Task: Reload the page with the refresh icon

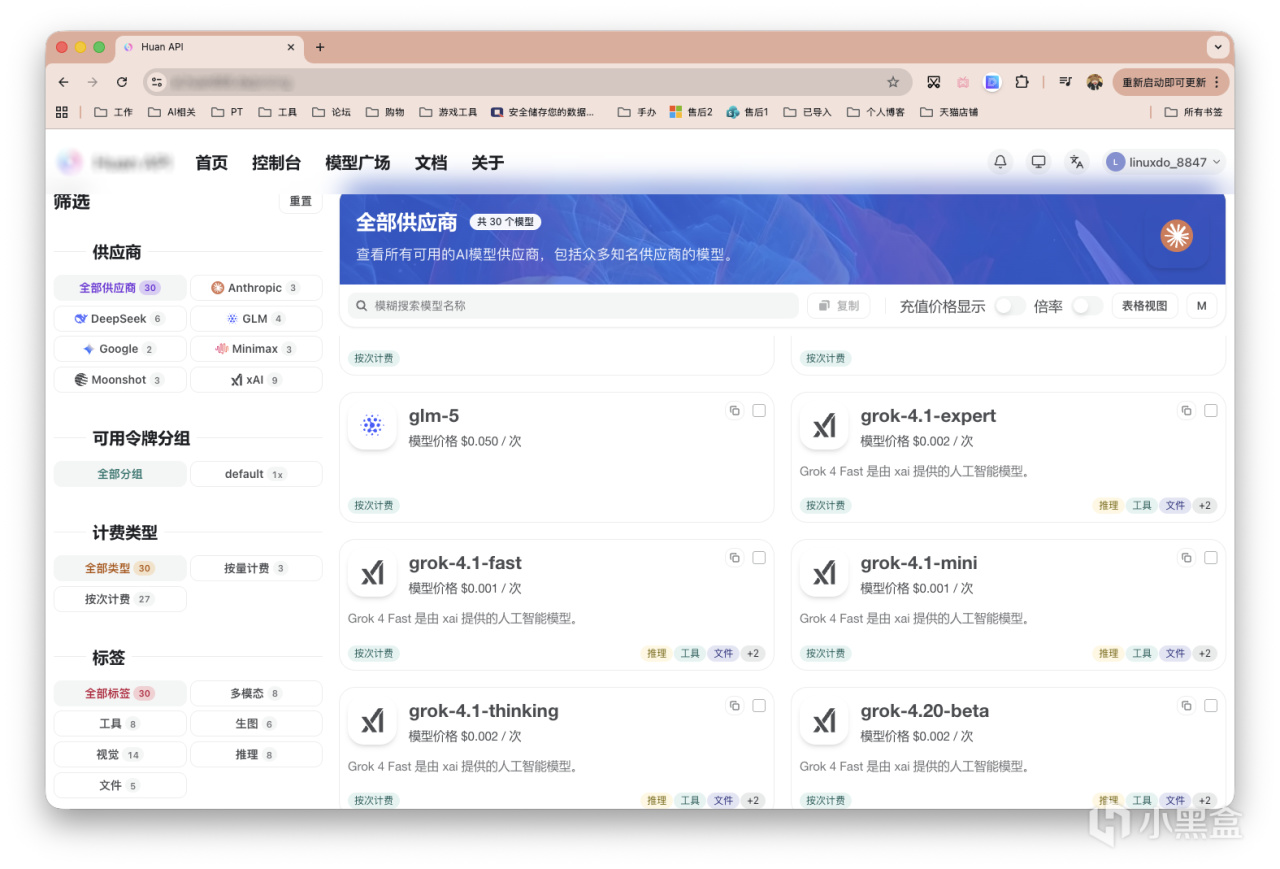Action: [x=122, y=82]
